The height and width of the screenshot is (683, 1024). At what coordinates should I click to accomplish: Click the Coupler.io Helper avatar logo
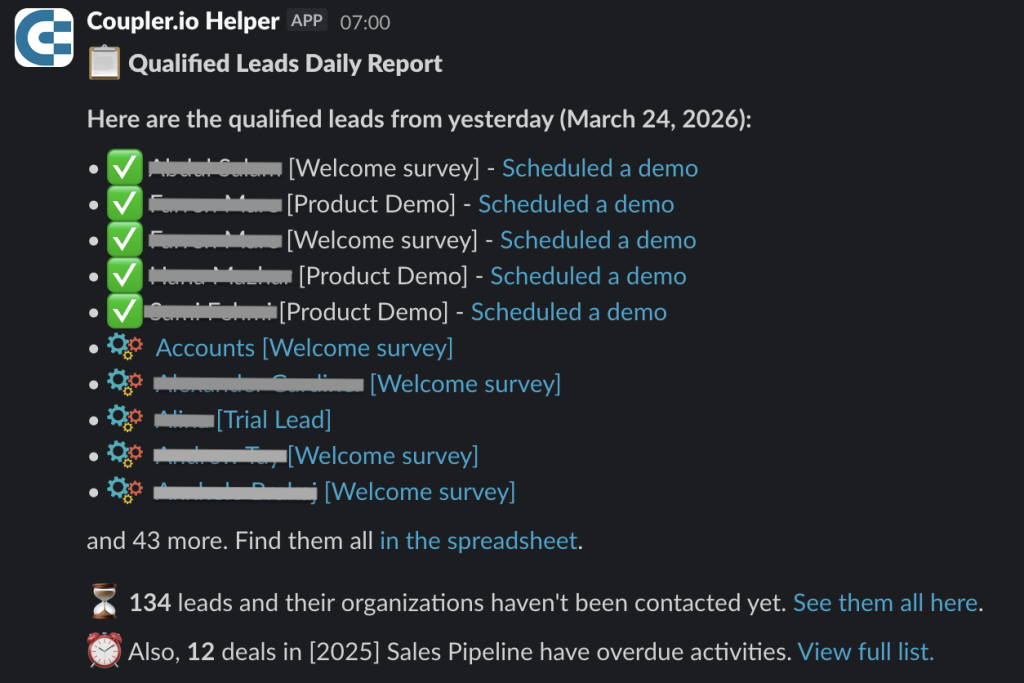pos(44,37)
